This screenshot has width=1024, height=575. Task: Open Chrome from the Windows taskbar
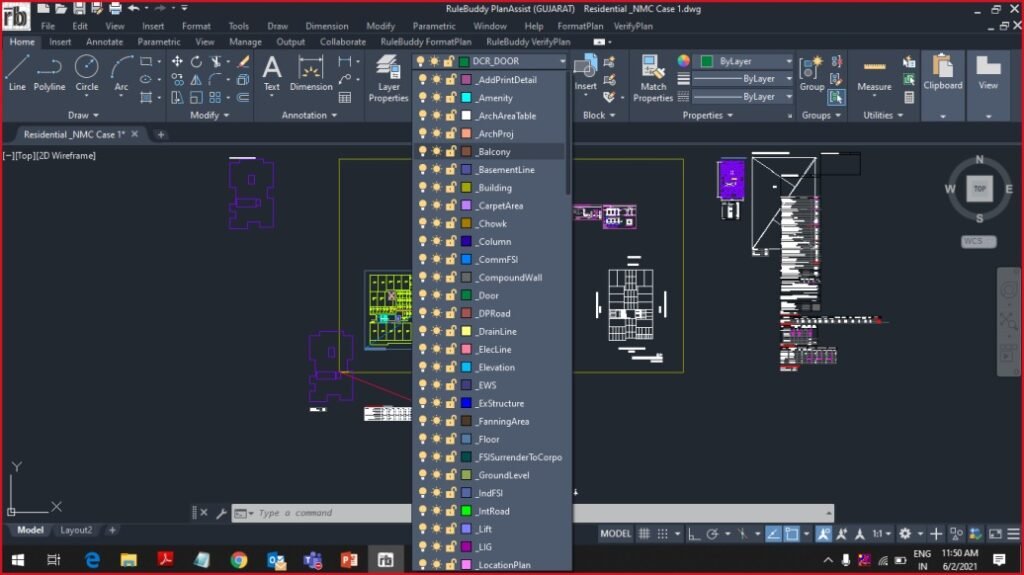coord(238,560)
